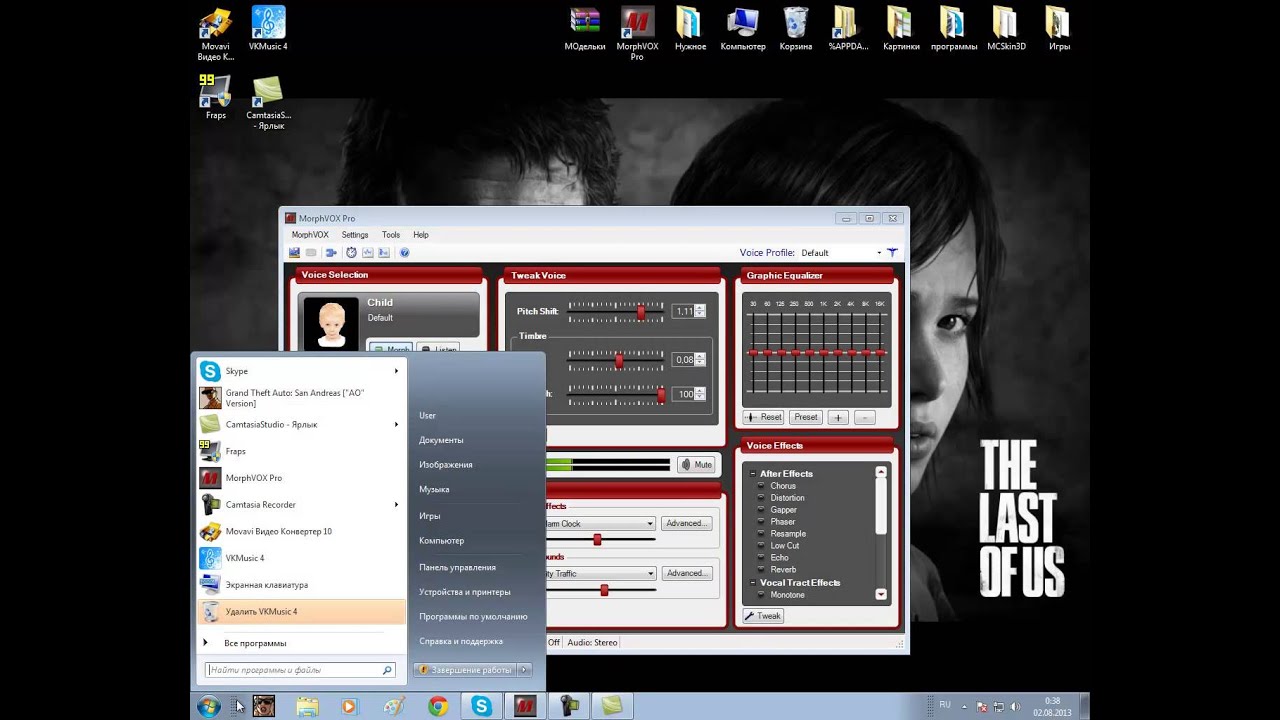This screenshot has width=1280, height=720.
Task: Open Экранная клавиатура in Start menu
Action: [300, 585]
